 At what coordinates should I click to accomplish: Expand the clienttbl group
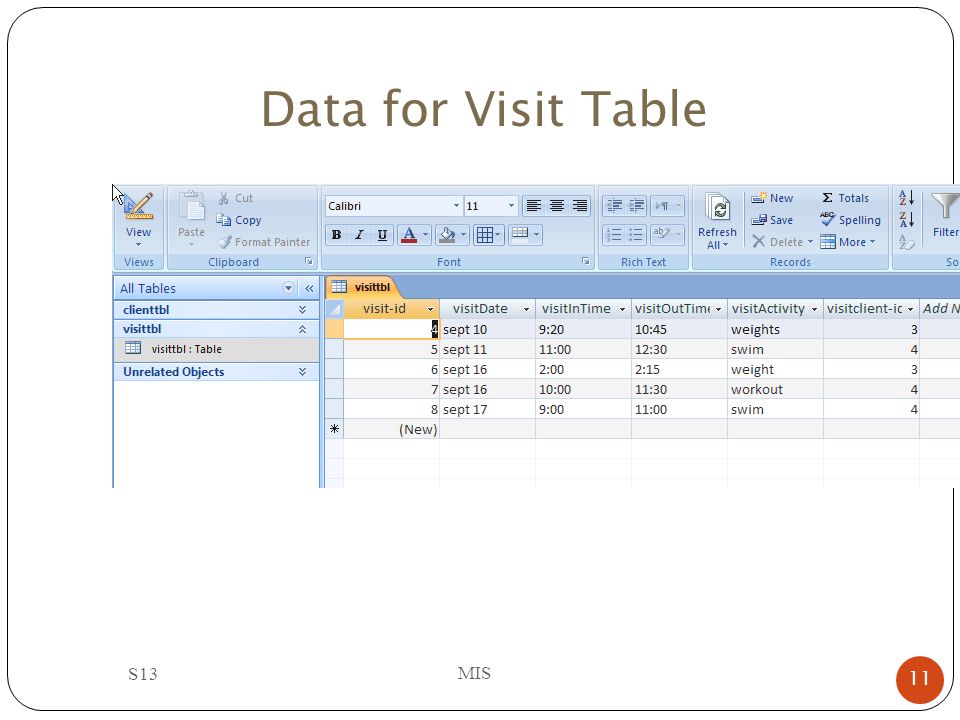(x=302, y=310)
